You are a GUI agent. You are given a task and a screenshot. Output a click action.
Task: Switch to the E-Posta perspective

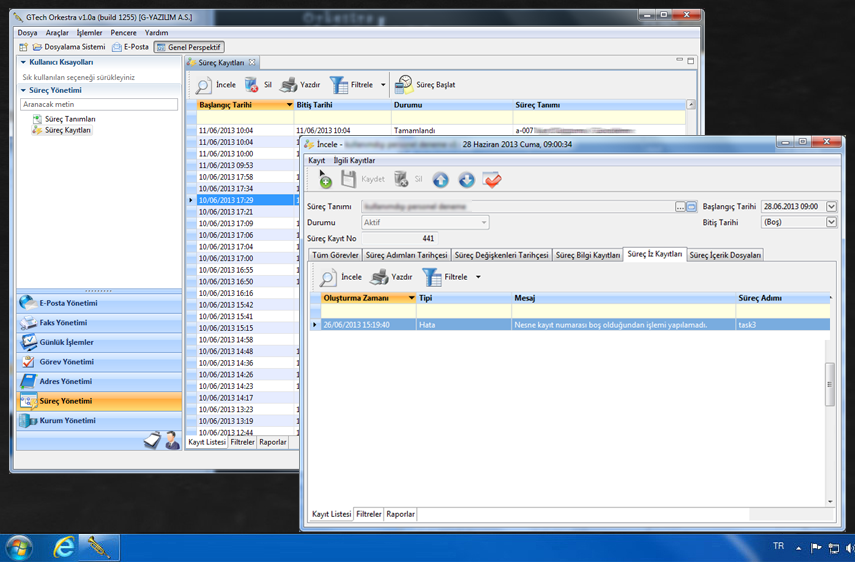tap(130, 47)
